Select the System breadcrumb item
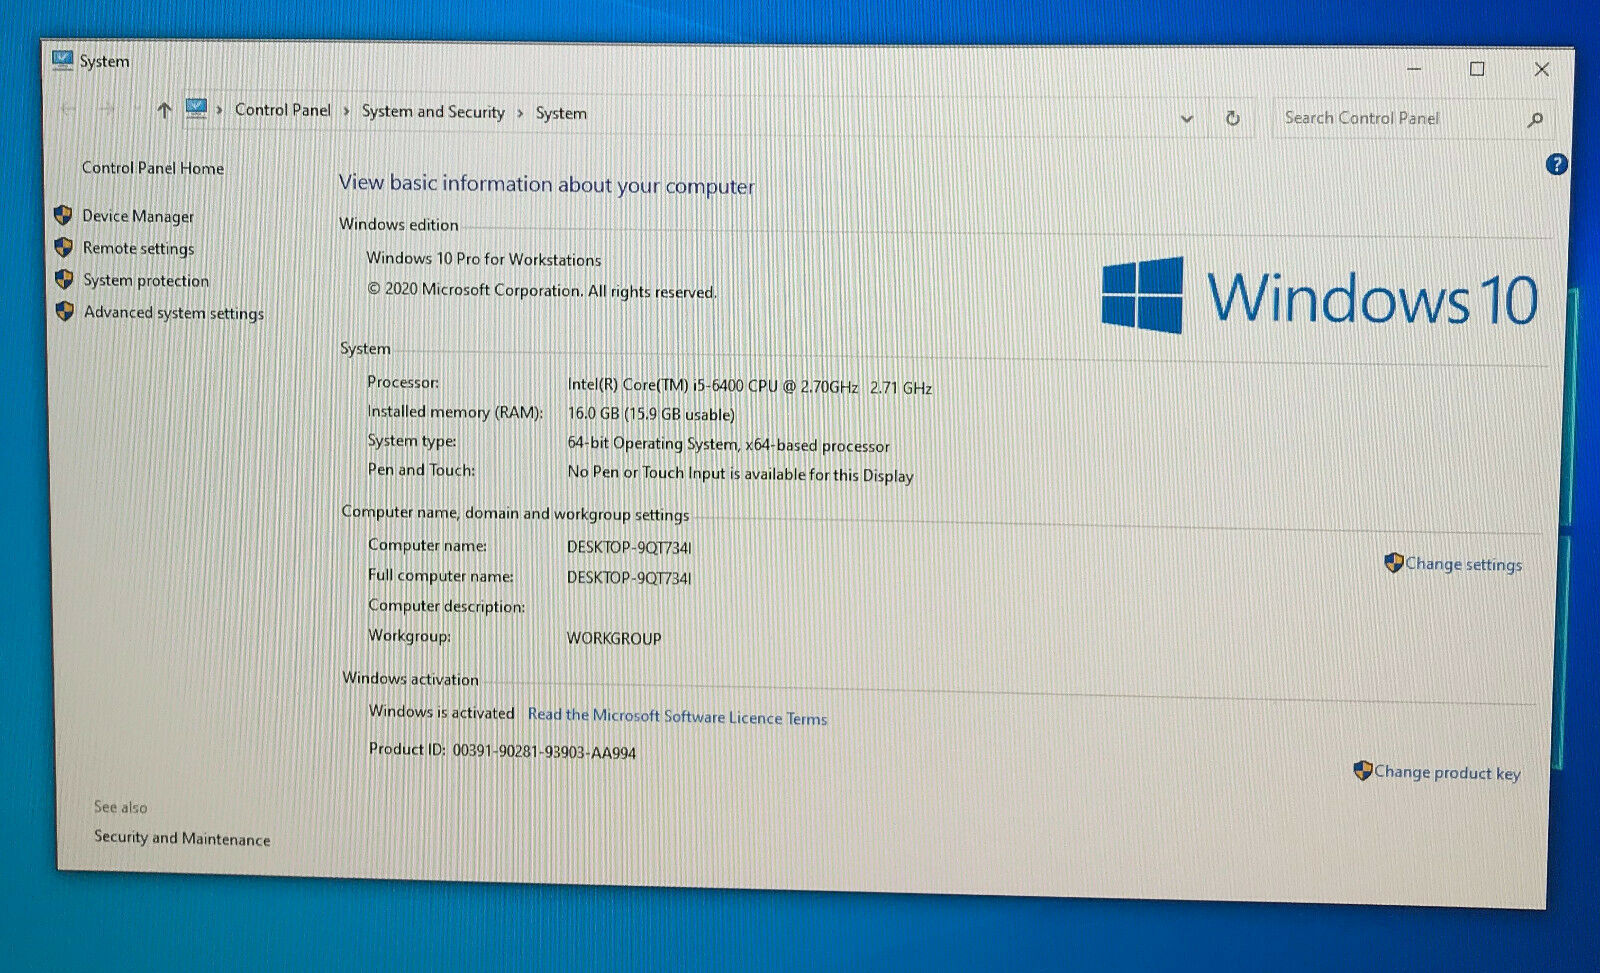Viewport: 1600px width, 973px height. pyautogui.click(x=561, y=113)
